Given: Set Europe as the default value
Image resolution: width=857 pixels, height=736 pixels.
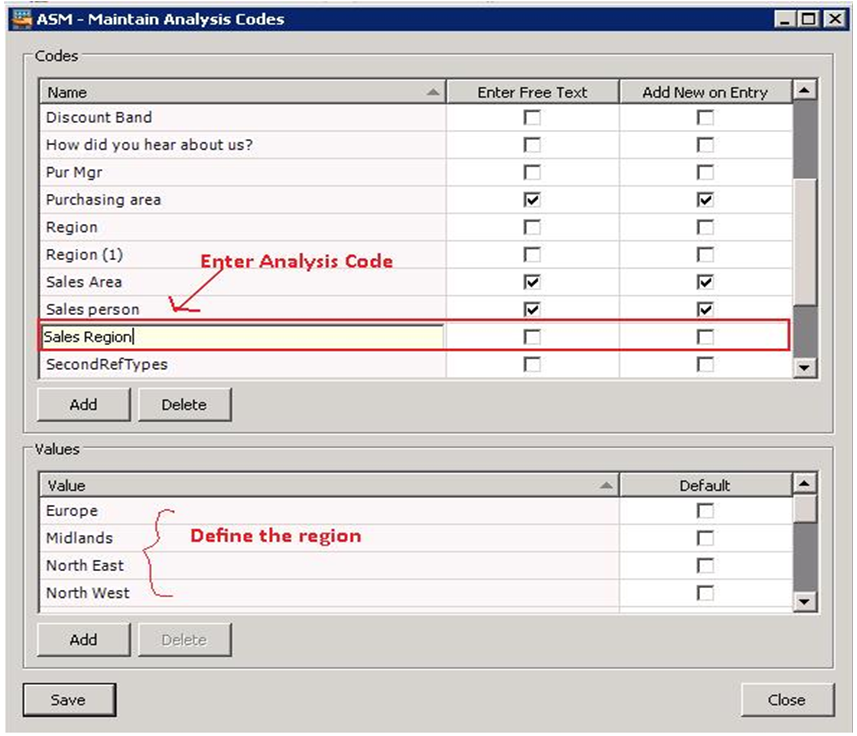Looking at the screenshot, I should coord(705,511).
